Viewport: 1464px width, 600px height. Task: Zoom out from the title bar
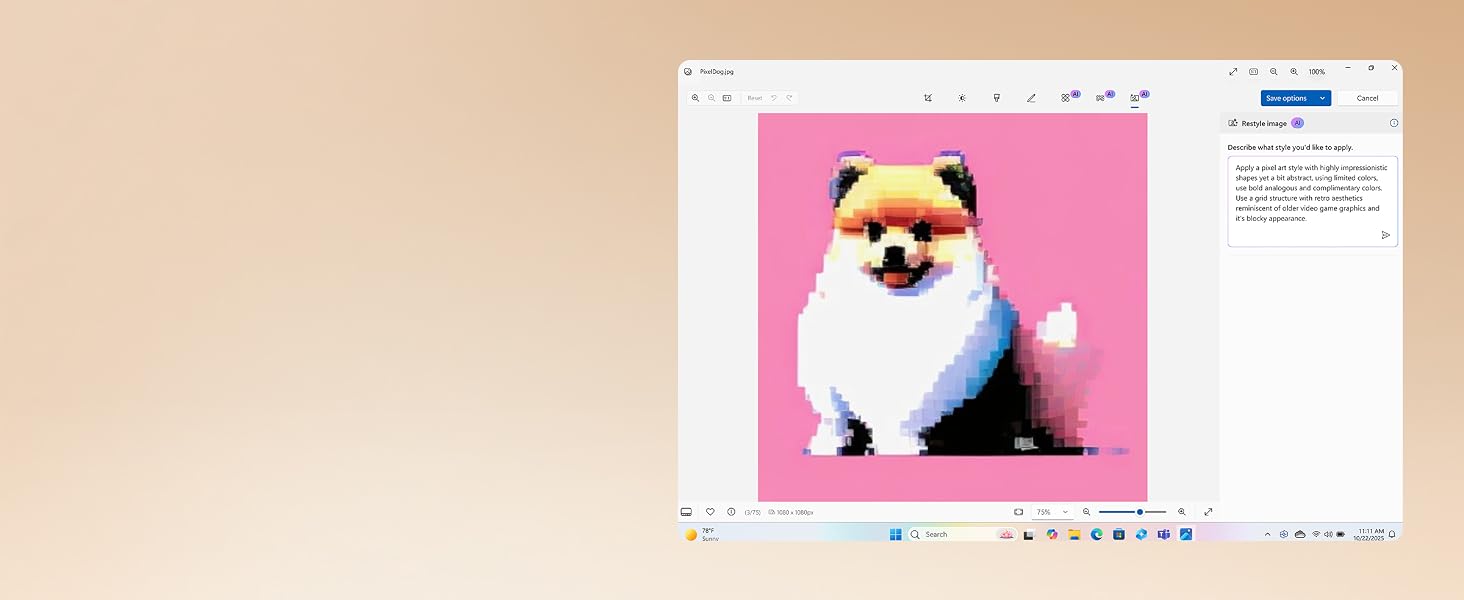coord(1273,71)
